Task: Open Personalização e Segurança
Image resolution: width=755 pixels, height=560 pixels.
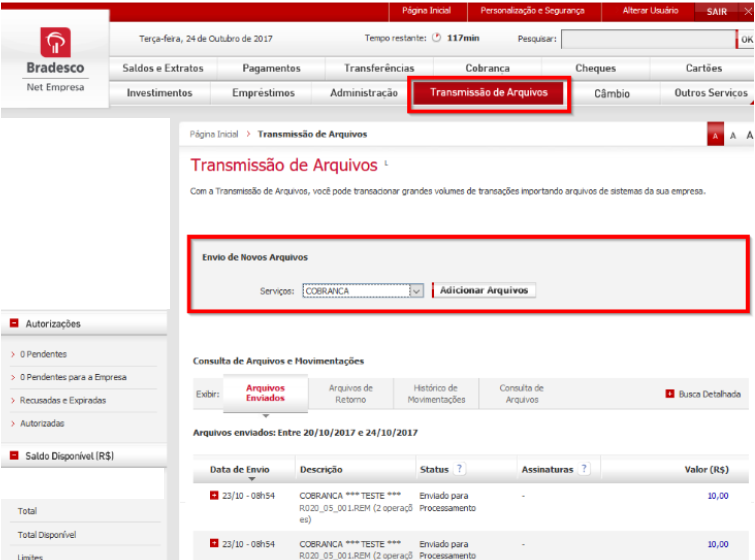Action: click(533, 11)
